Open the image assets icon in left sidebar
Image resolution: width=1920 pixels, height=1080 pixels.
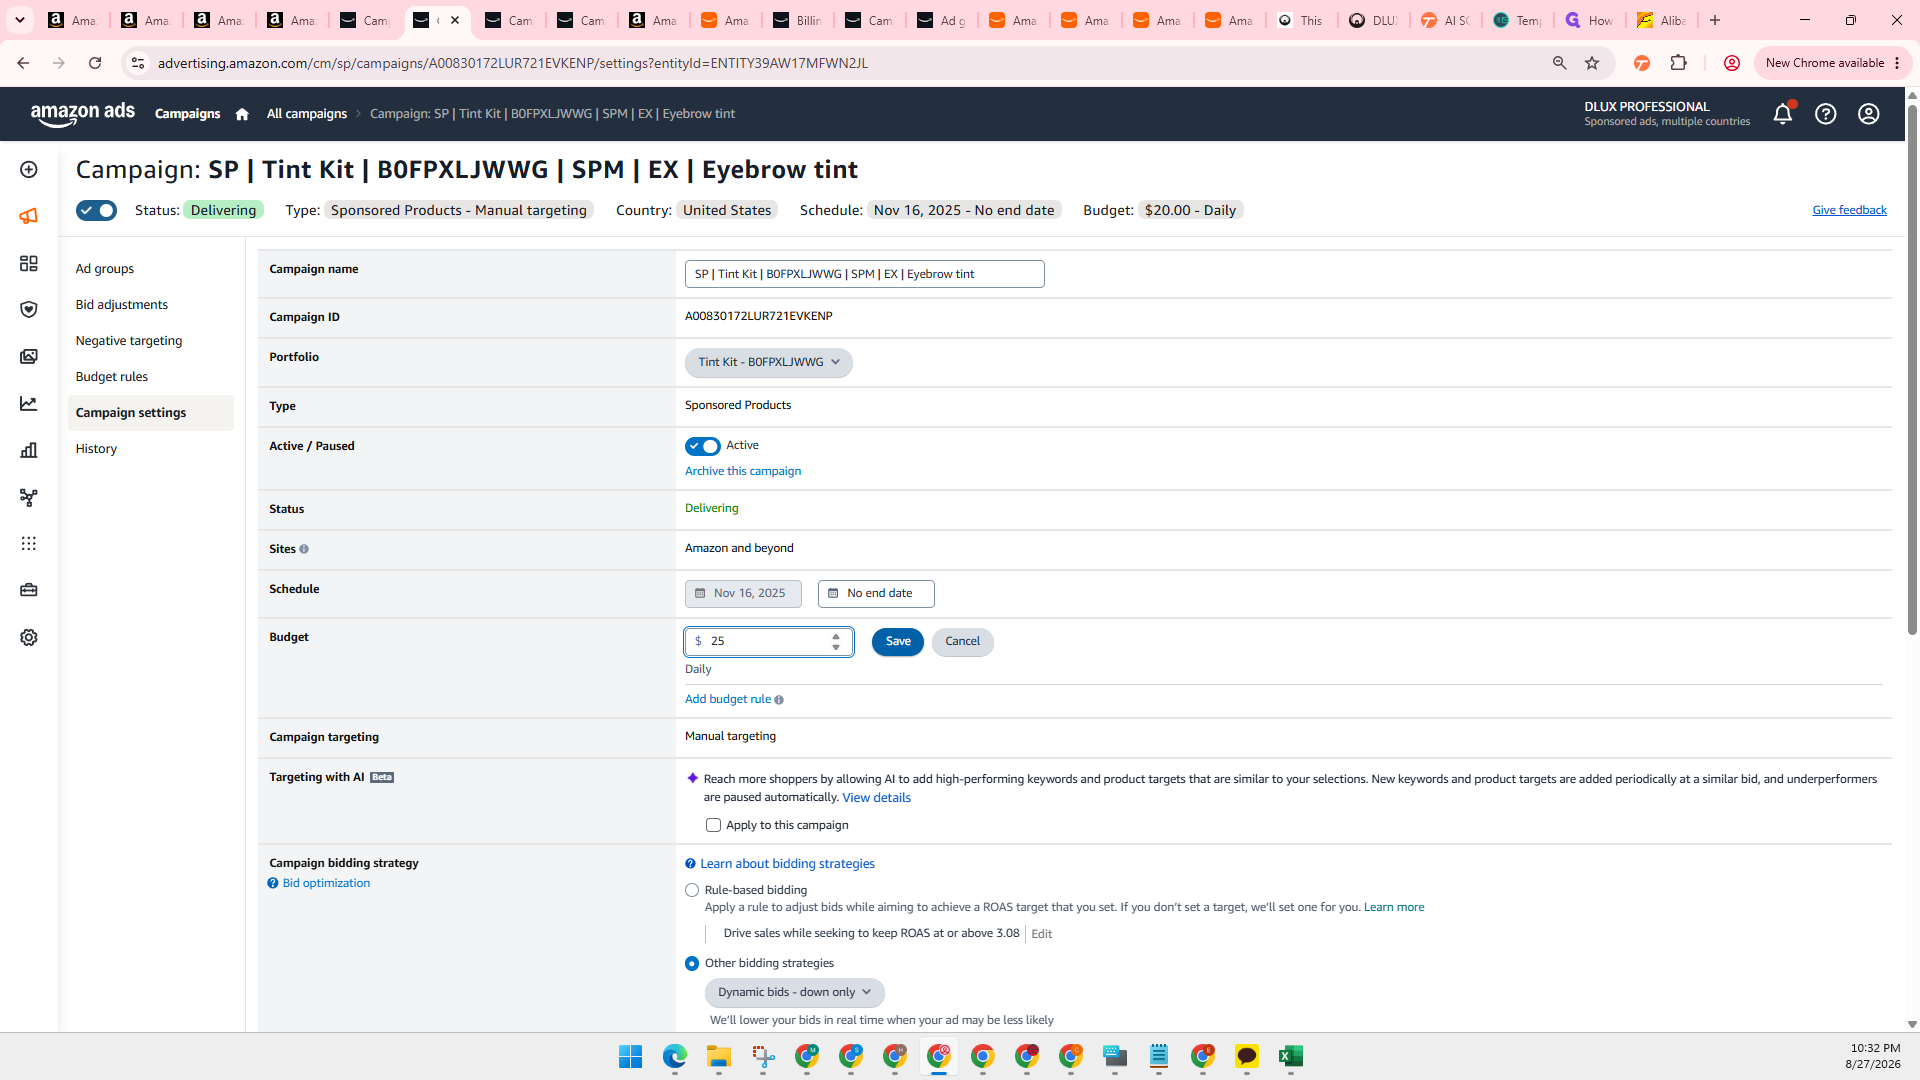point(29,357)
